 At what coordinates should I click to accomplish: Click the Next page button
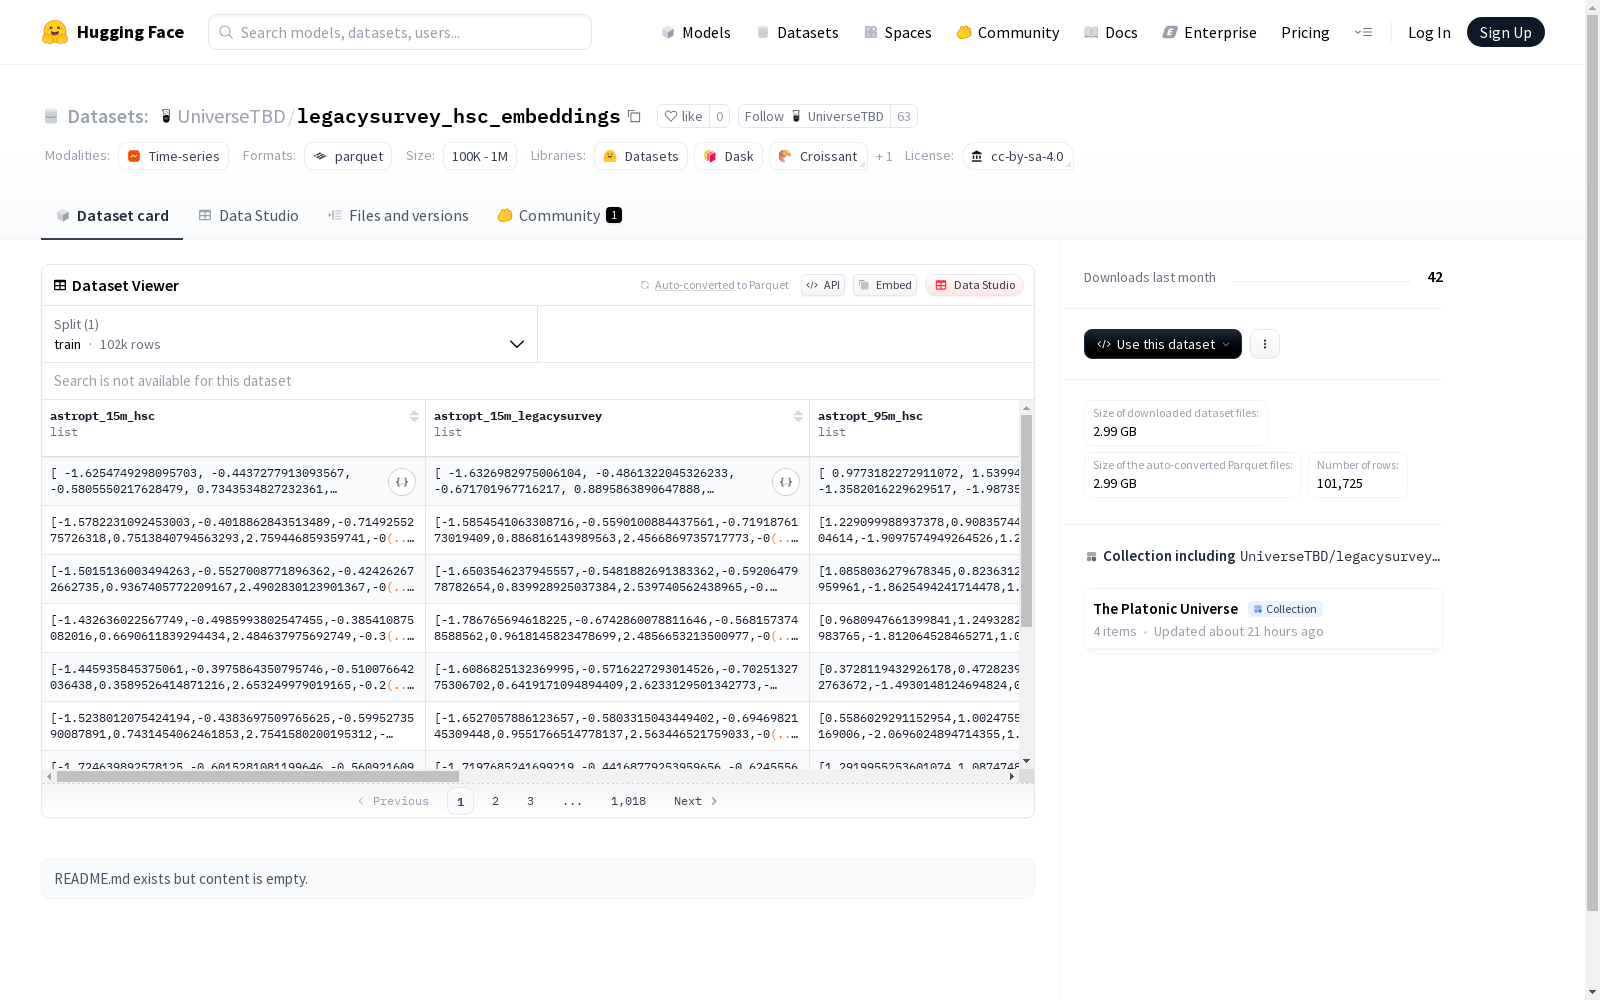695,801
